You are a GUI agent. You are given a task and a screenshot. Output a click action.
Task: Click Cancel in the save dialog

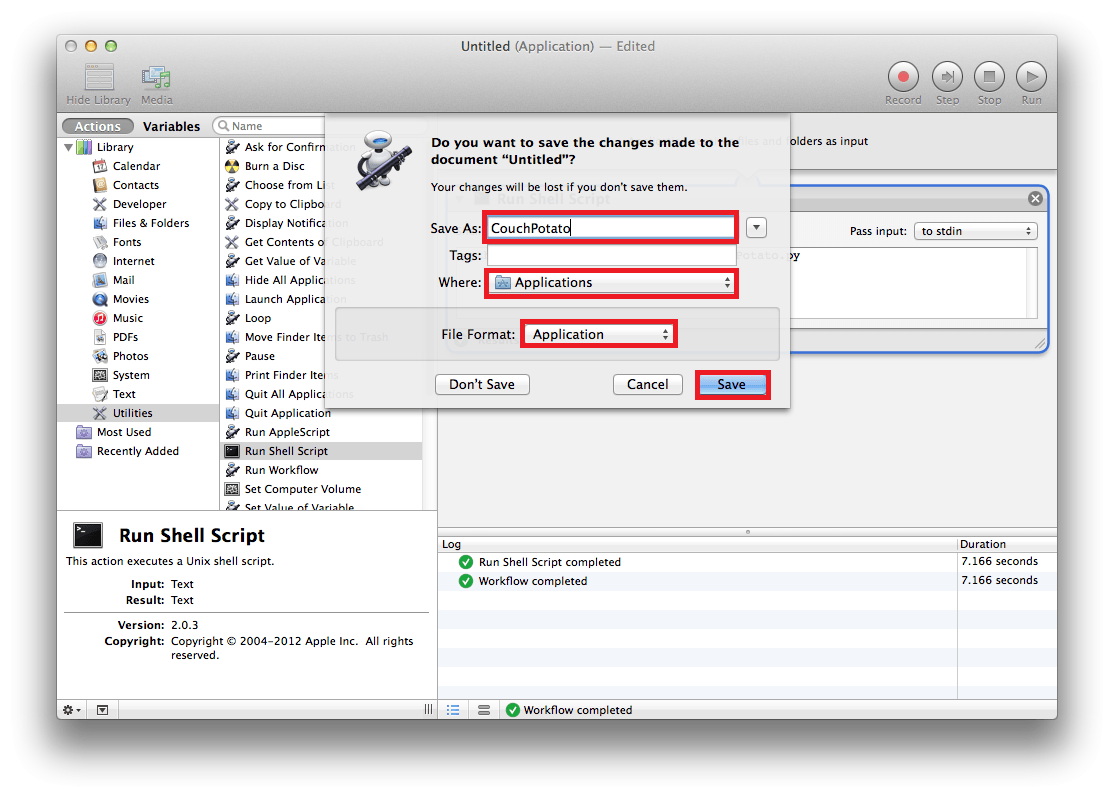pos(647,384)
